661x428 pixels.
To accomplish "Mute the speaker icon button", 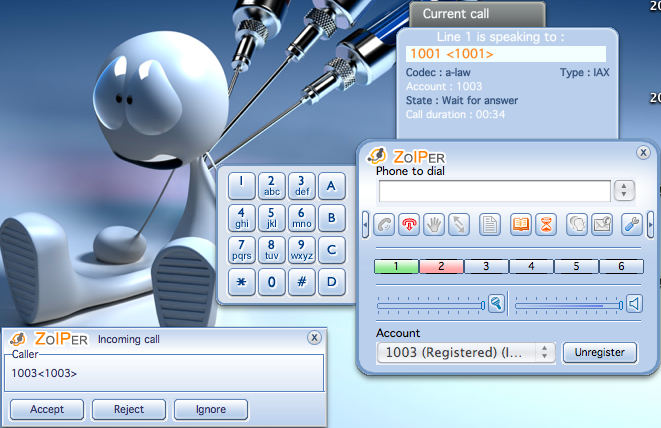I will [634, 304].
